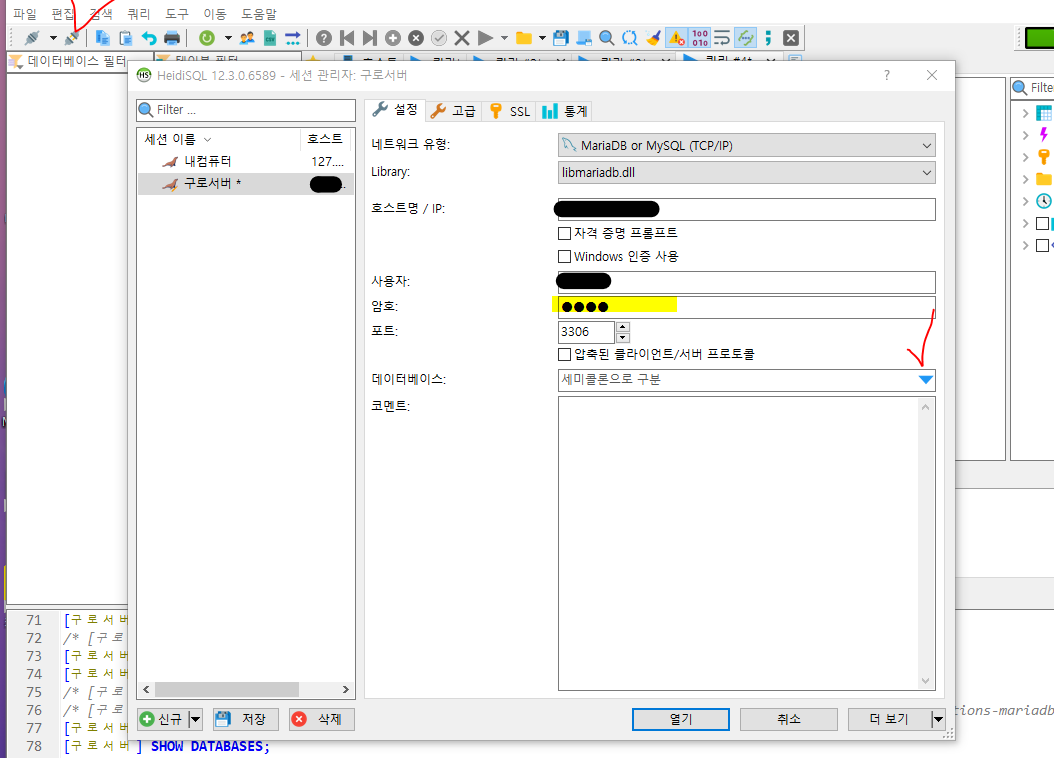Screen dimensions: 1054x758
Task: Click the green refresh icon
Action: tap(207, 38)
